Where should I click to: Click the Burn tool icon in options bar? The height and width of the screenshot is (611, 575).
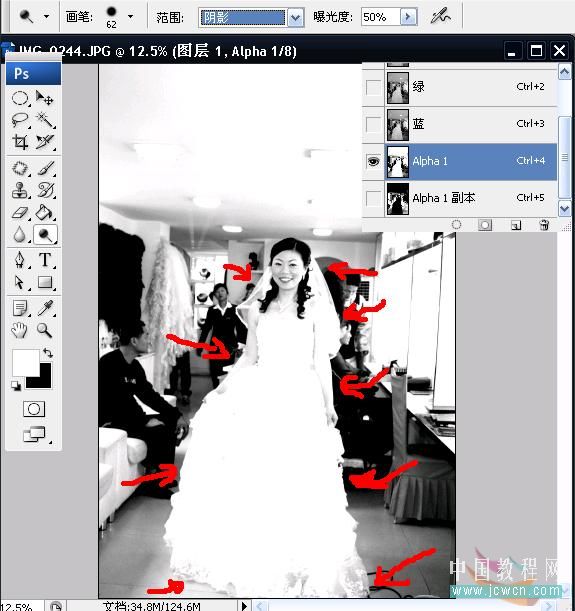tap(26, 16)
